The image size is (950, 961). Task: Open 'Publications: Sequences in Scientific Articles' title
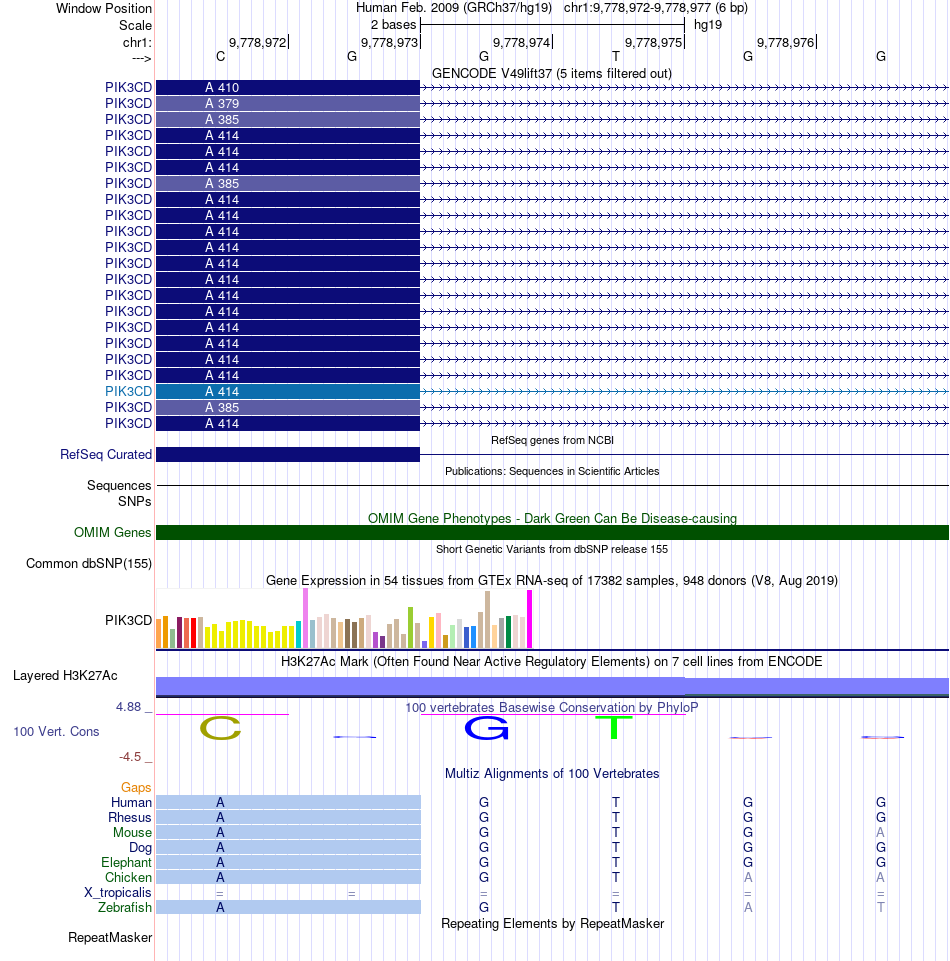tap(552, 471)
